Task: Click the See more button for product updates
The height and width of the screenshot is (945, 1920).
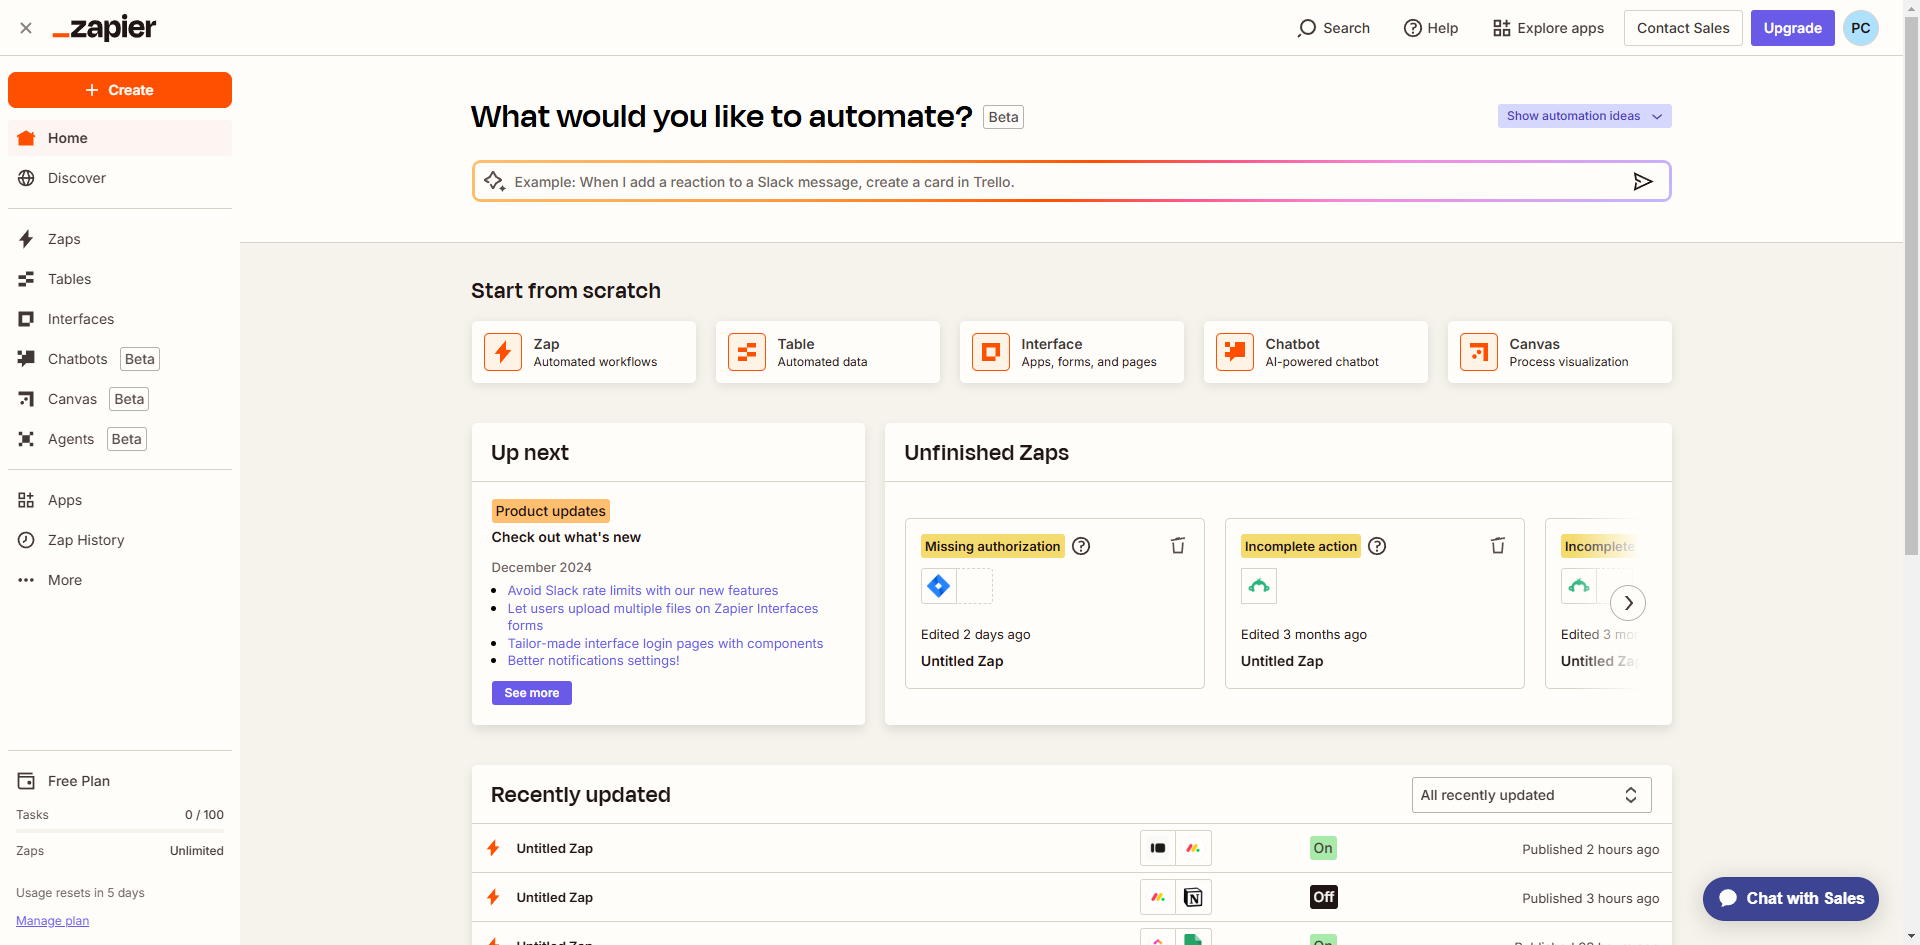Action: [x=531, y=692]
